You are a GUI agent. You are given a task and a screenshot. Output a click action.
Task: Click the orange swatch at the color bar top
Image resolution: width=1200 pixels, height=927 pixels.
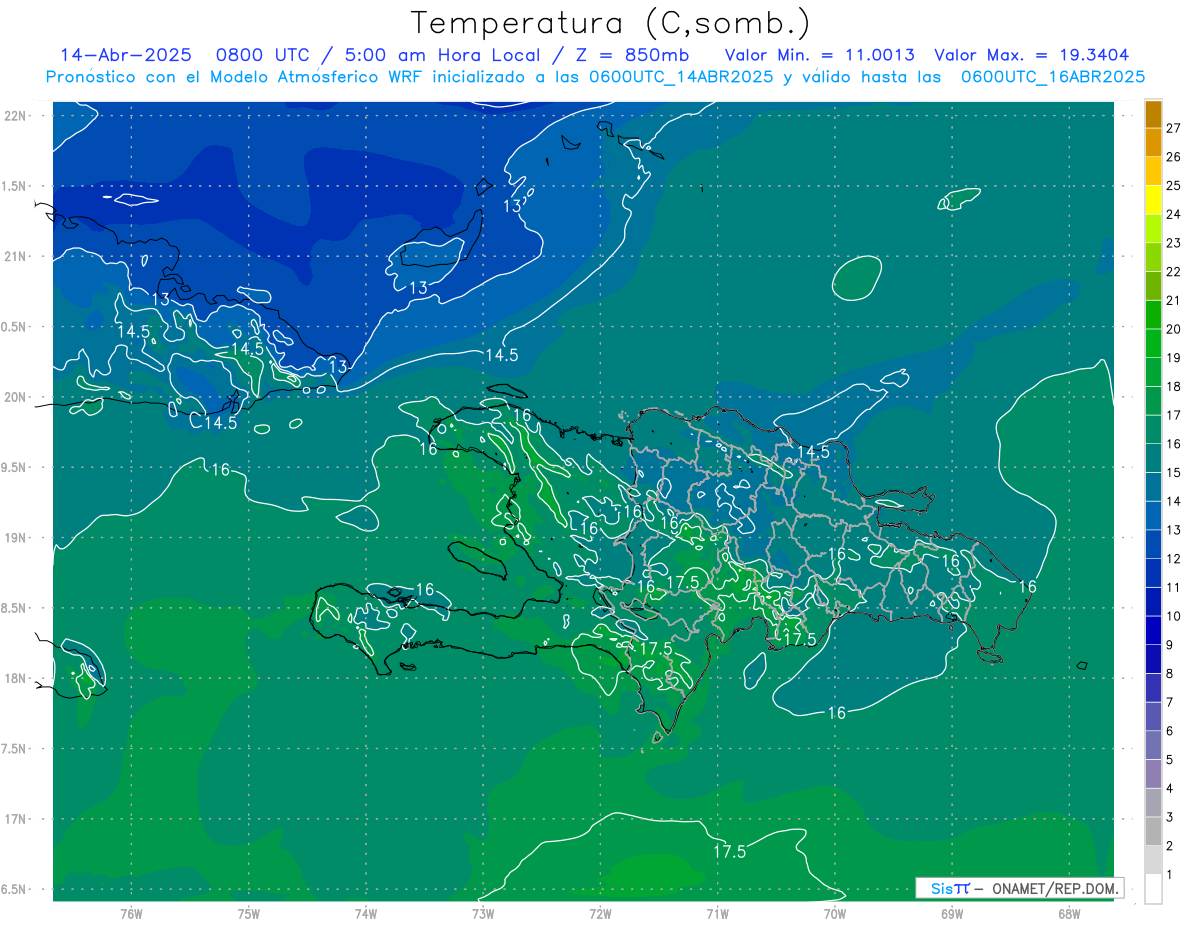click(1153, 114)
